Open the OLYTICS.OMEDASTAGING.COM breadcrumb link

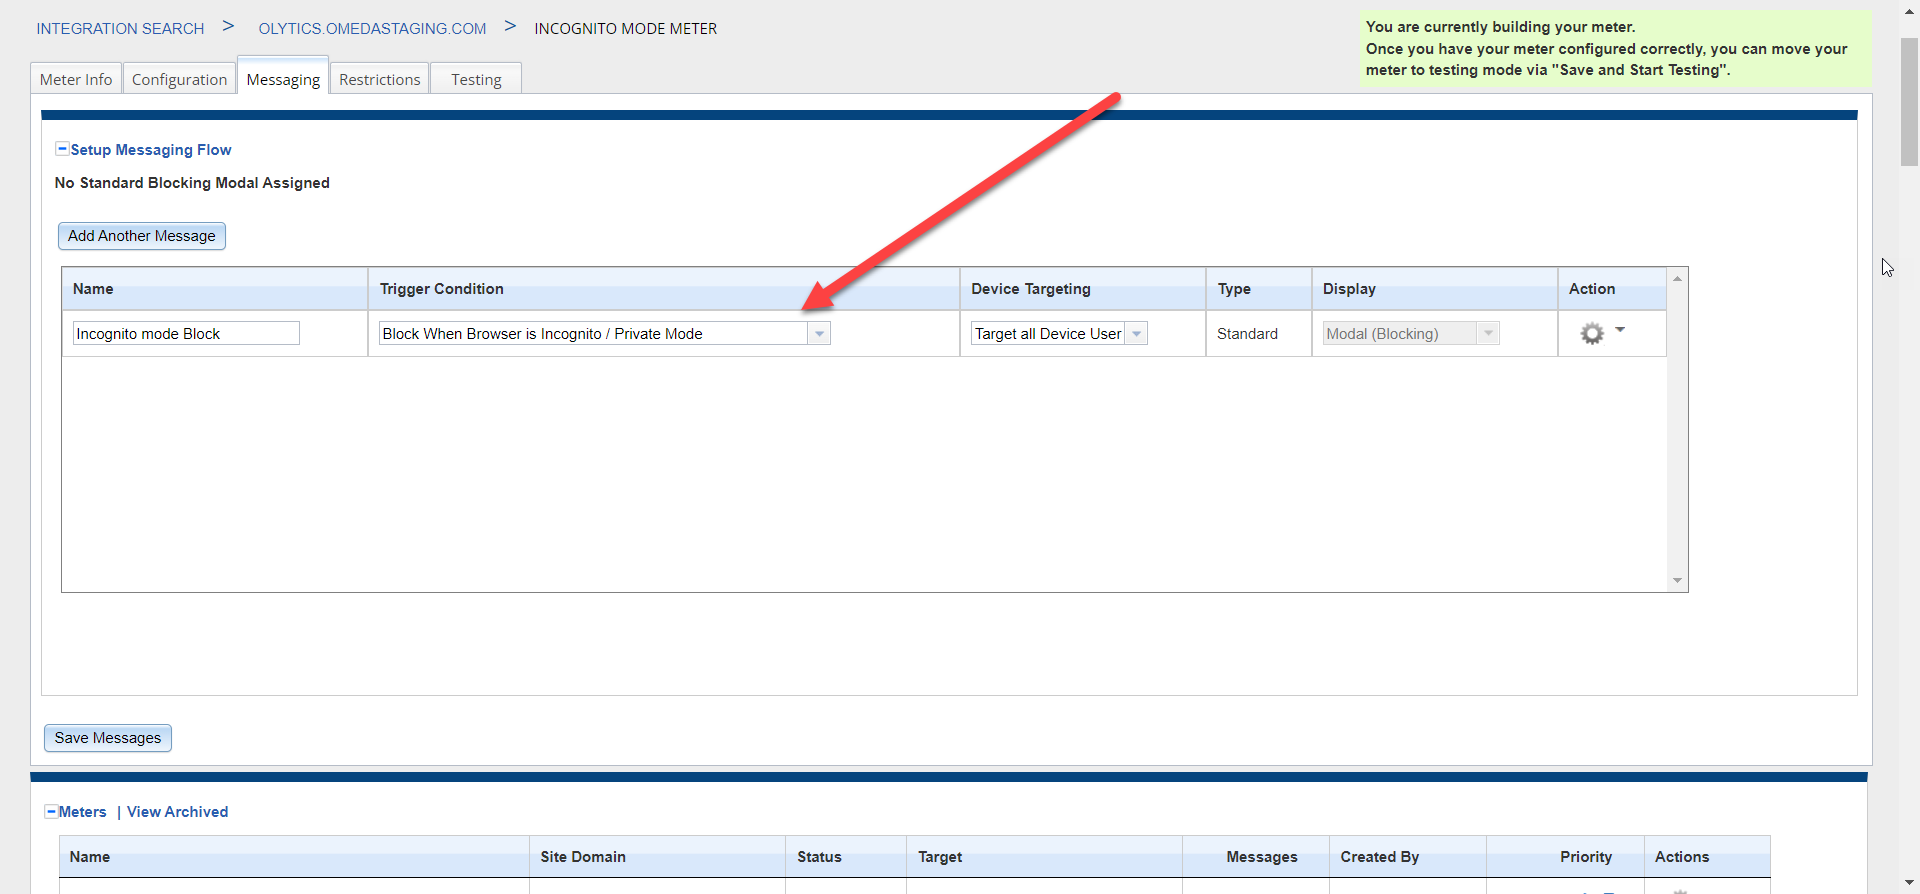(372, 29)
